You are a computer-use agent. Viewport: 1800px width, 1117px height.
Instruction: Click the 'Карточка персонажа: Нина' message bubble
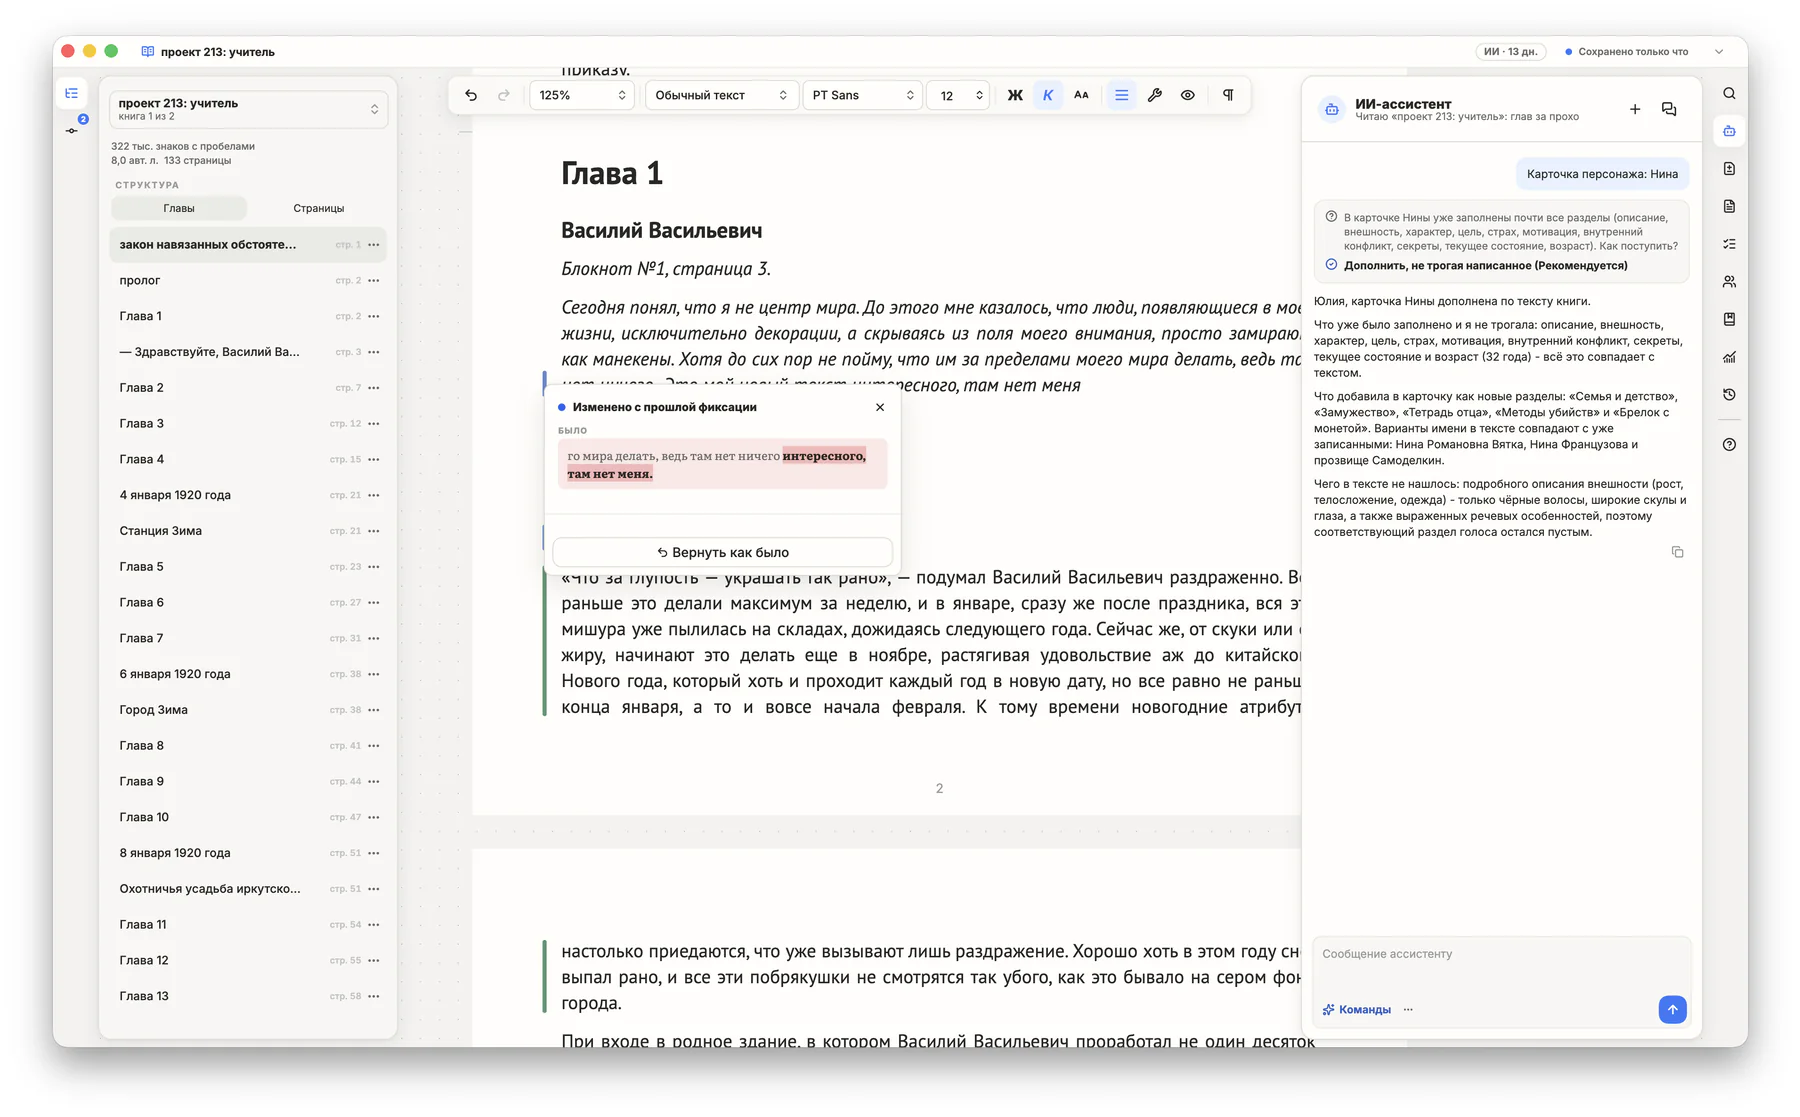(1602, 174)
